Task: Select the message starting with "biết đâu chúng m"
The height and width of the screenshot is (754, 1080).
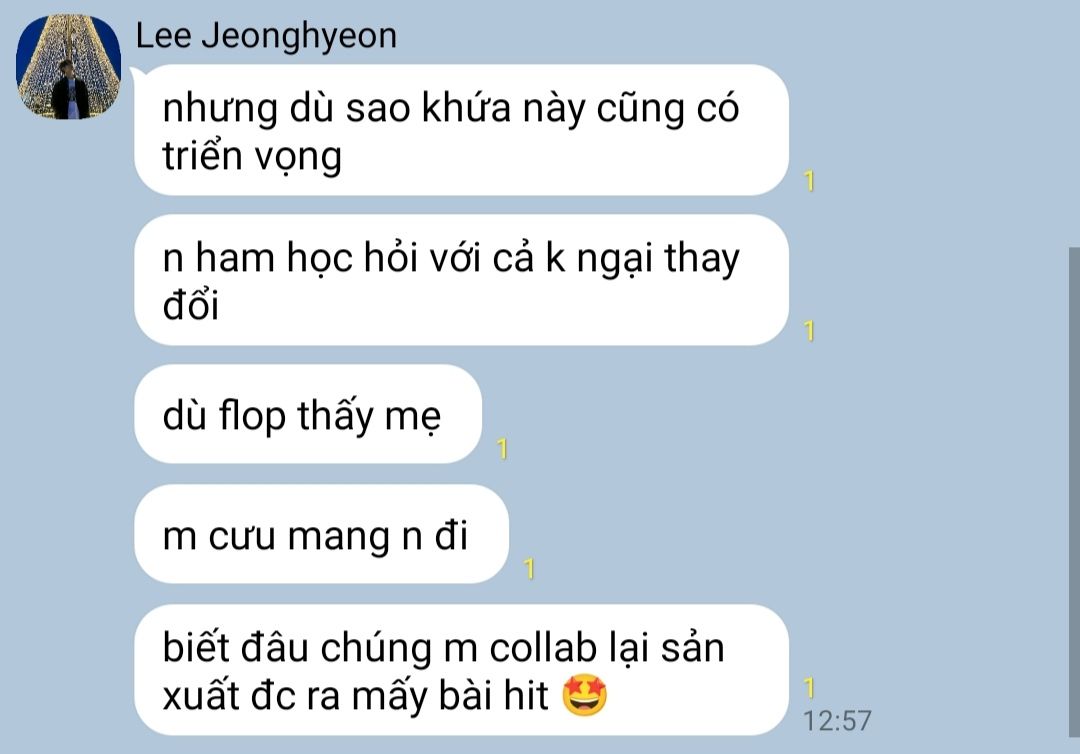Action: 461,670
